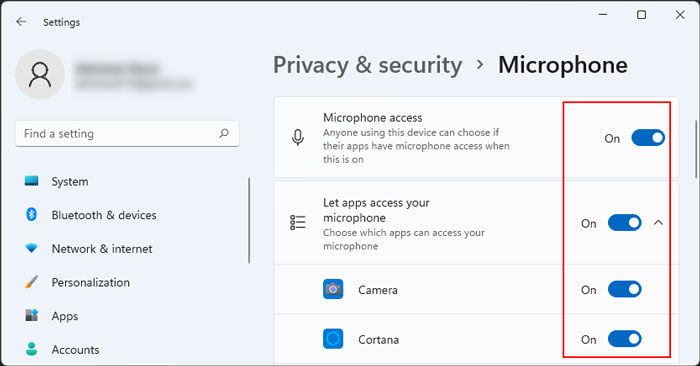
Task: Go to Privacy & security breadcrumb
Action: 367,65
